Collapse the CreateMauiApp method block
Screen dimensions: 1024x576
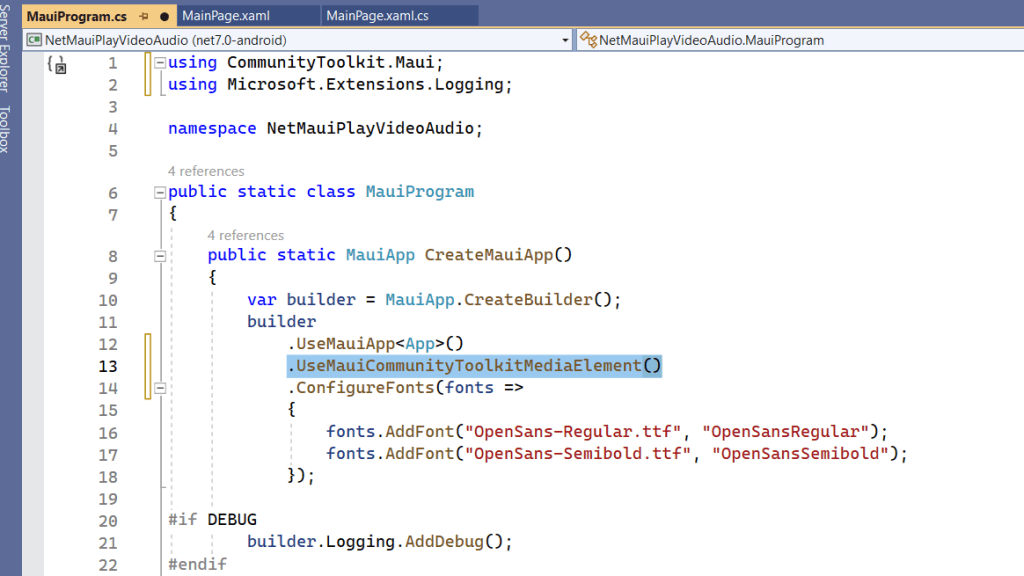(x=160, y=256)
